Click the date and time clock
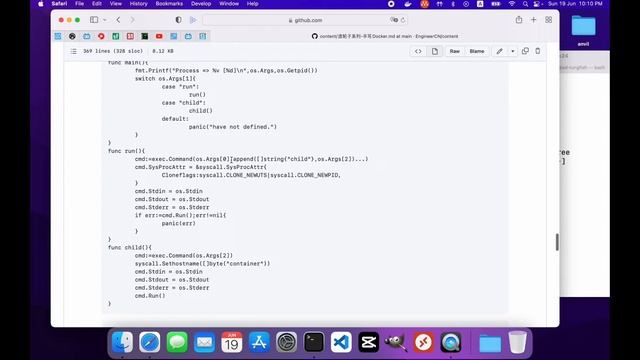This screenshot has width=640, height=360. (576, 4)
